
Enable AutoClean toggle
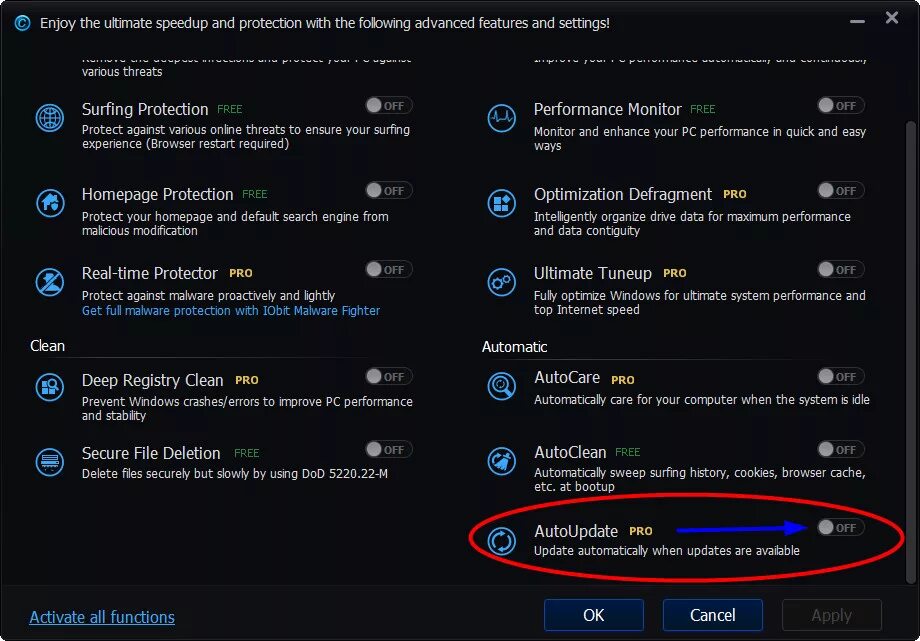[x=841, y=450]
